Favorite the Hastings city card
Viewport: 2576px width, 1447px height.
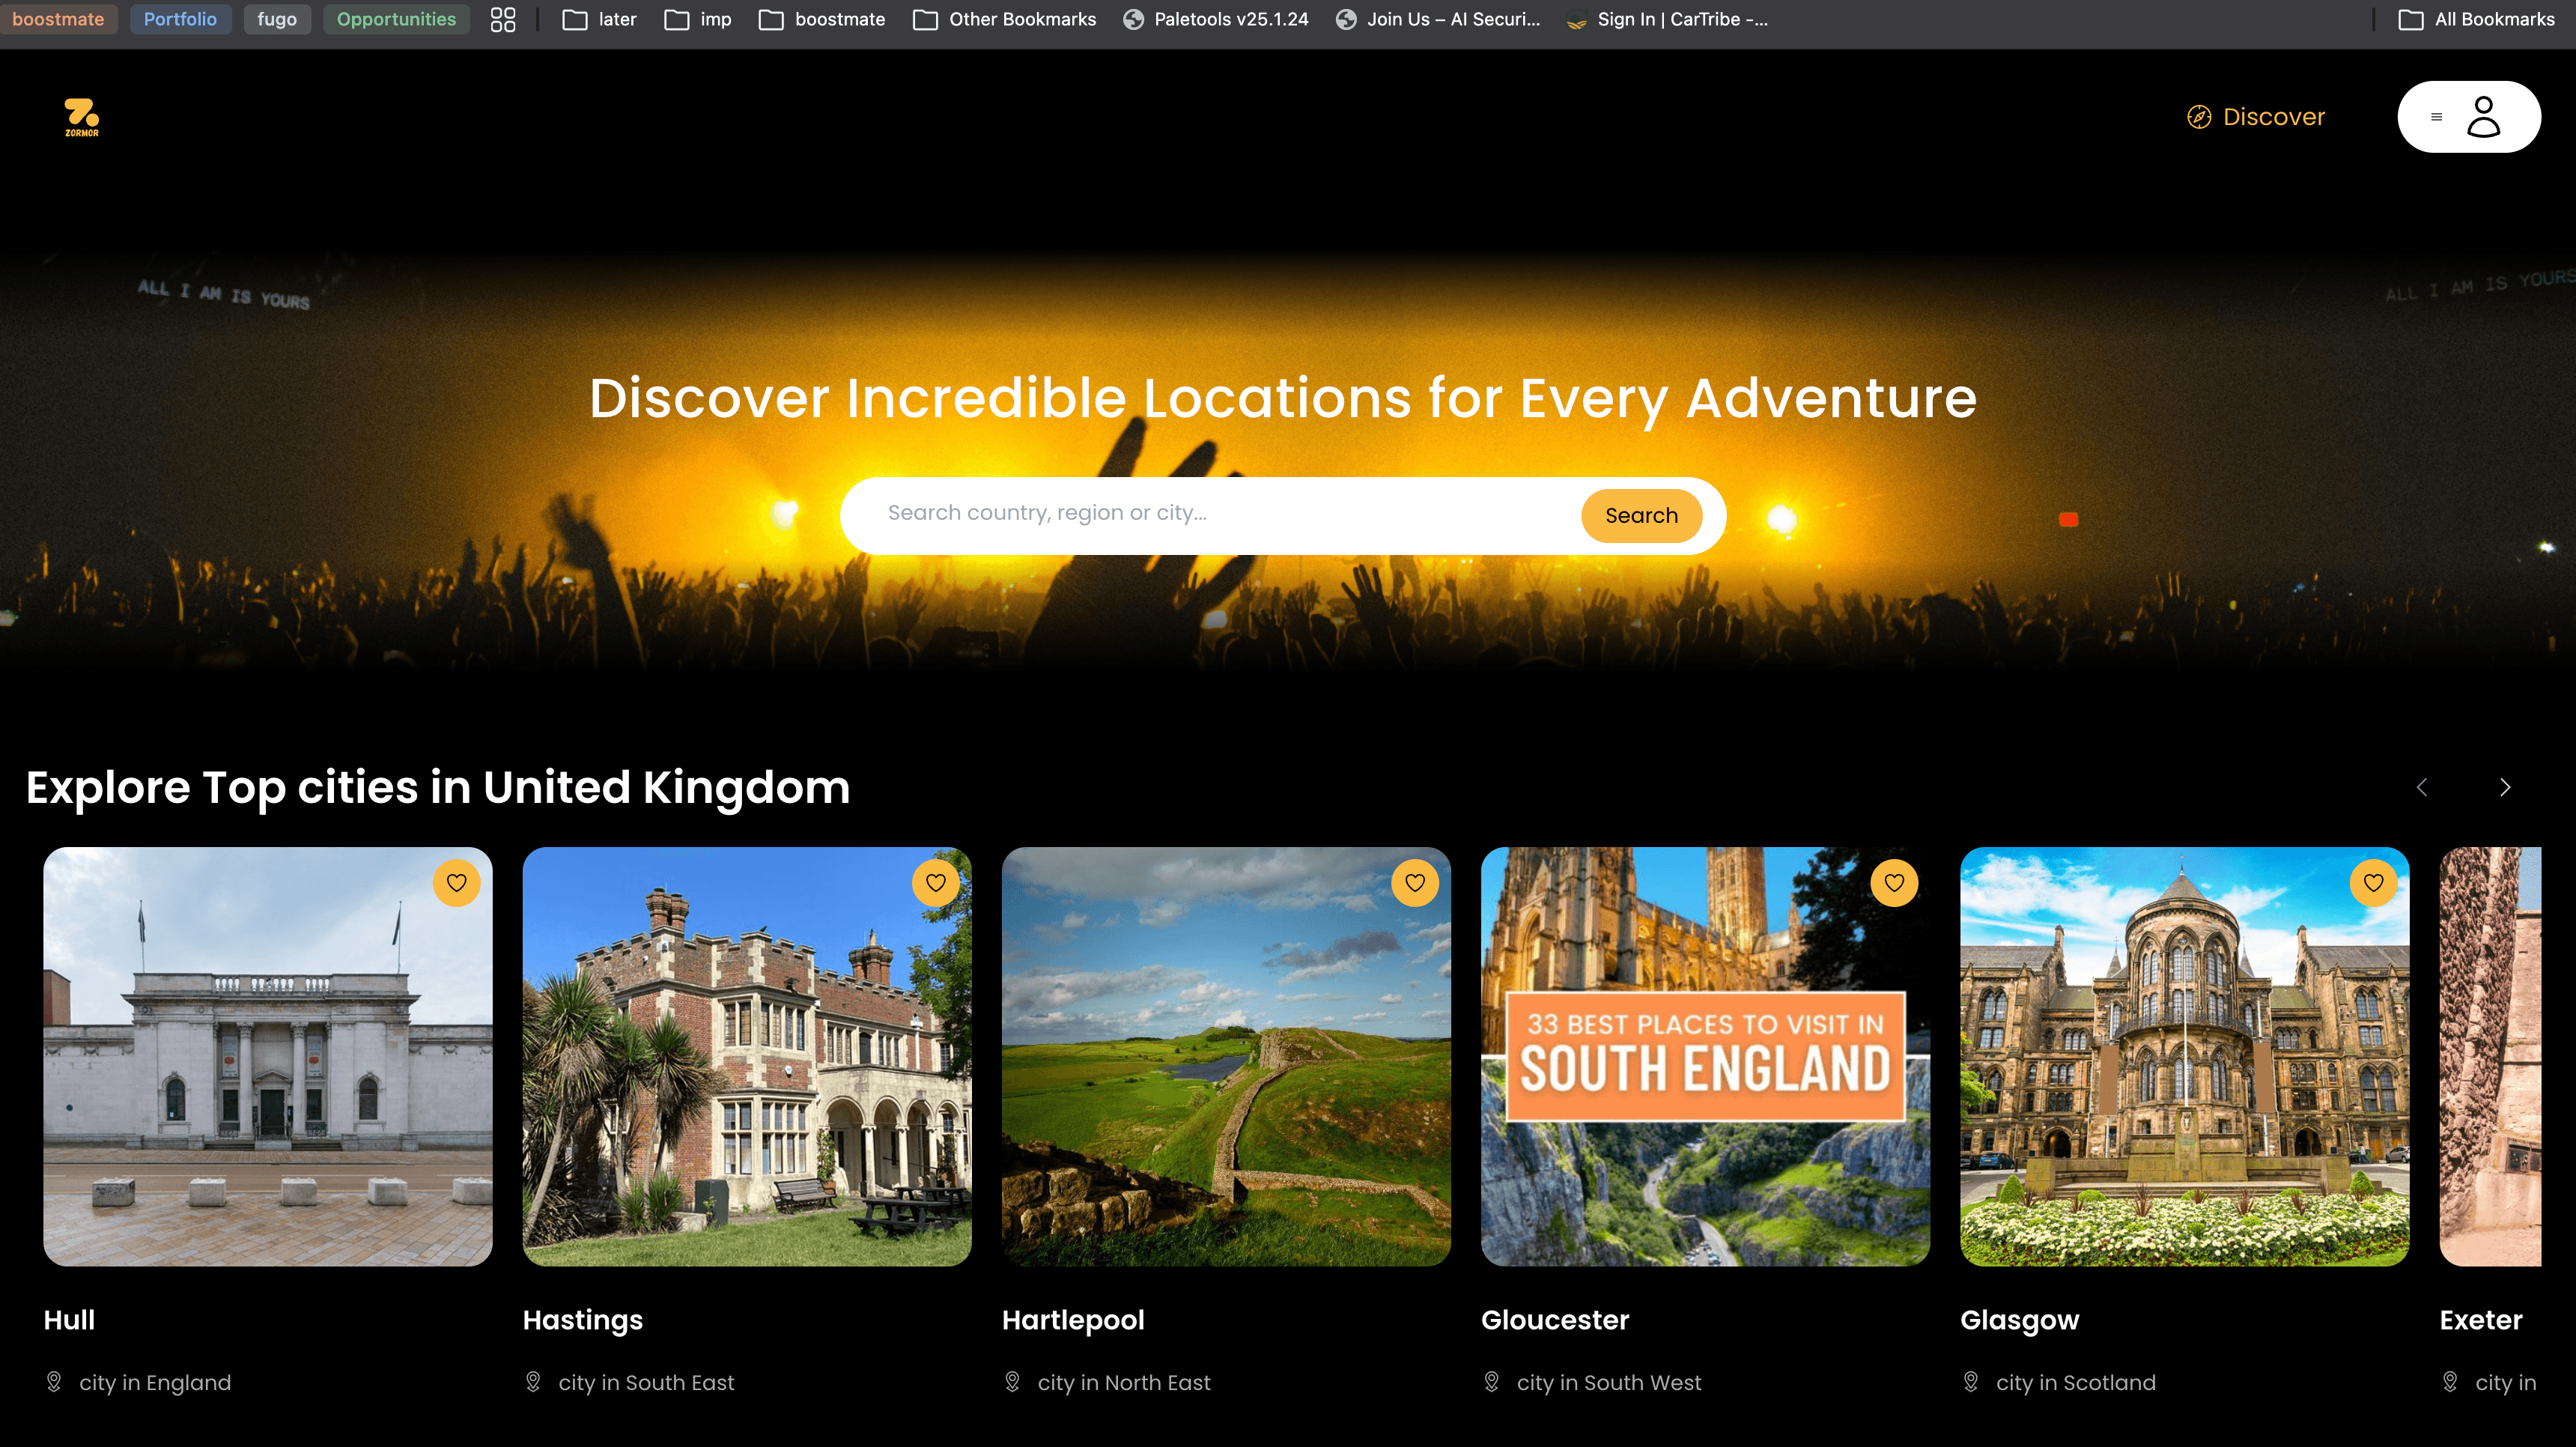tap(937, 882)
